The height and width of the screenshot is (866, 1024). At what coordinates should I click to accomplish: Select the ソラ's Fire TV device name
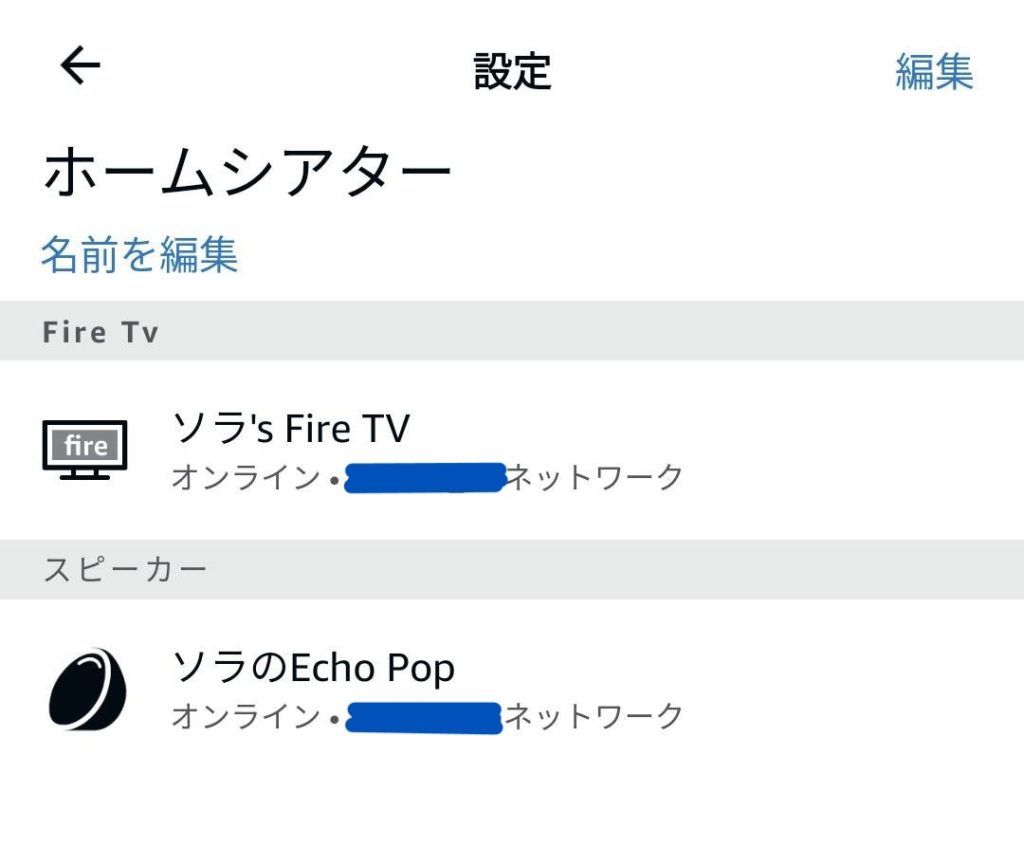click(x=291, y=429)
